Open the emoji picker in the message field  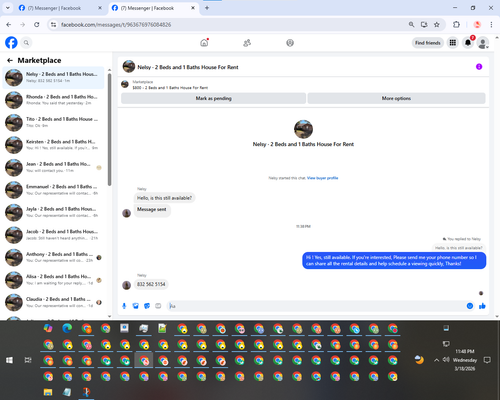(470, 306)
